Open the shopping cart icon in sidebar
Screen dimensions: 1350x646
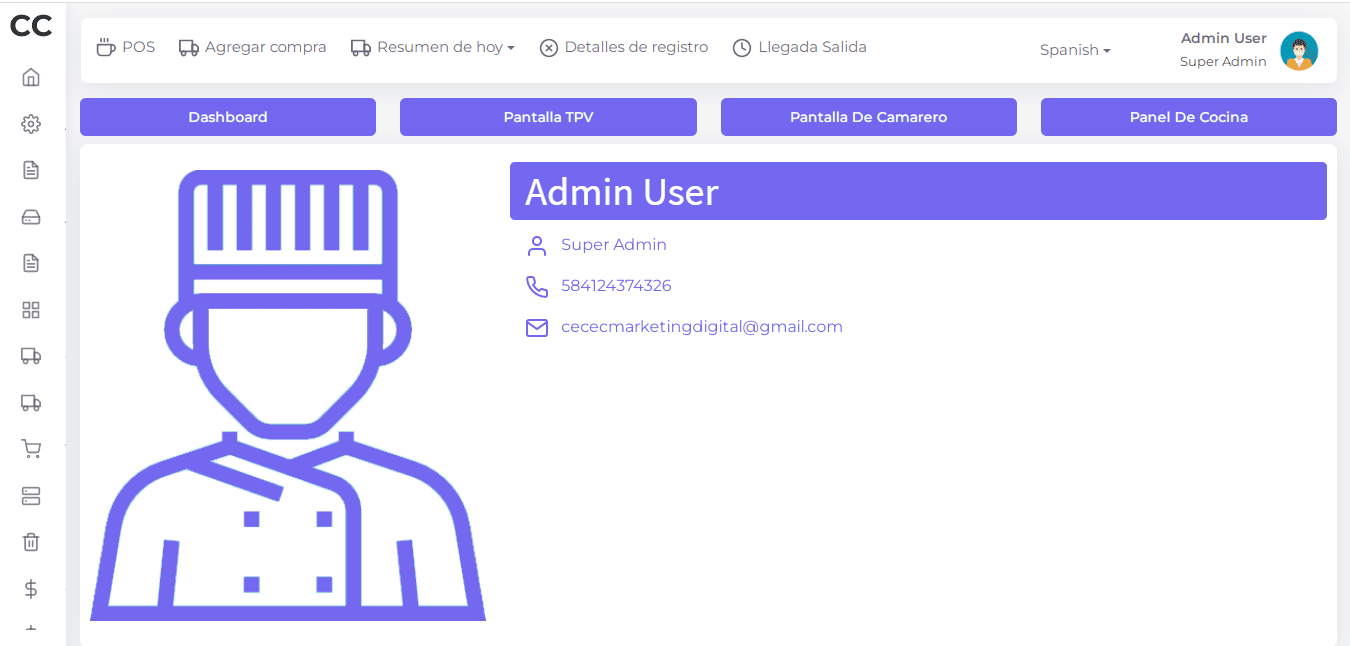tap(31, 449)
